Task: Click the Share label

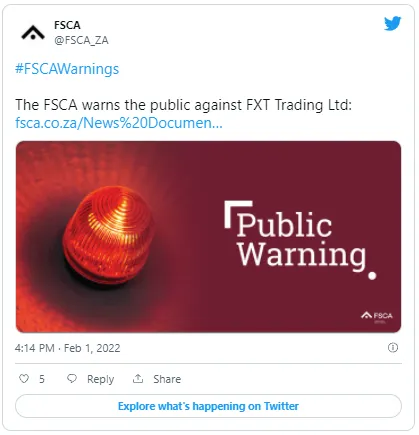Action: [x=167, y=379]
